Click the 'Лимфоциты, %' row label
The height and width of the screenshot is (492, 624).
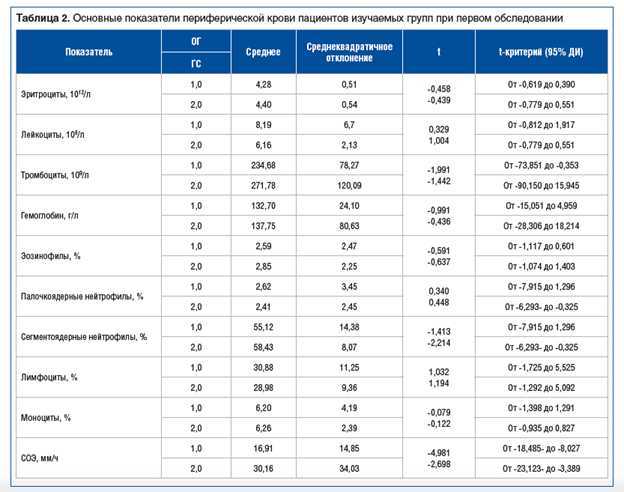(x=49, y=377)
